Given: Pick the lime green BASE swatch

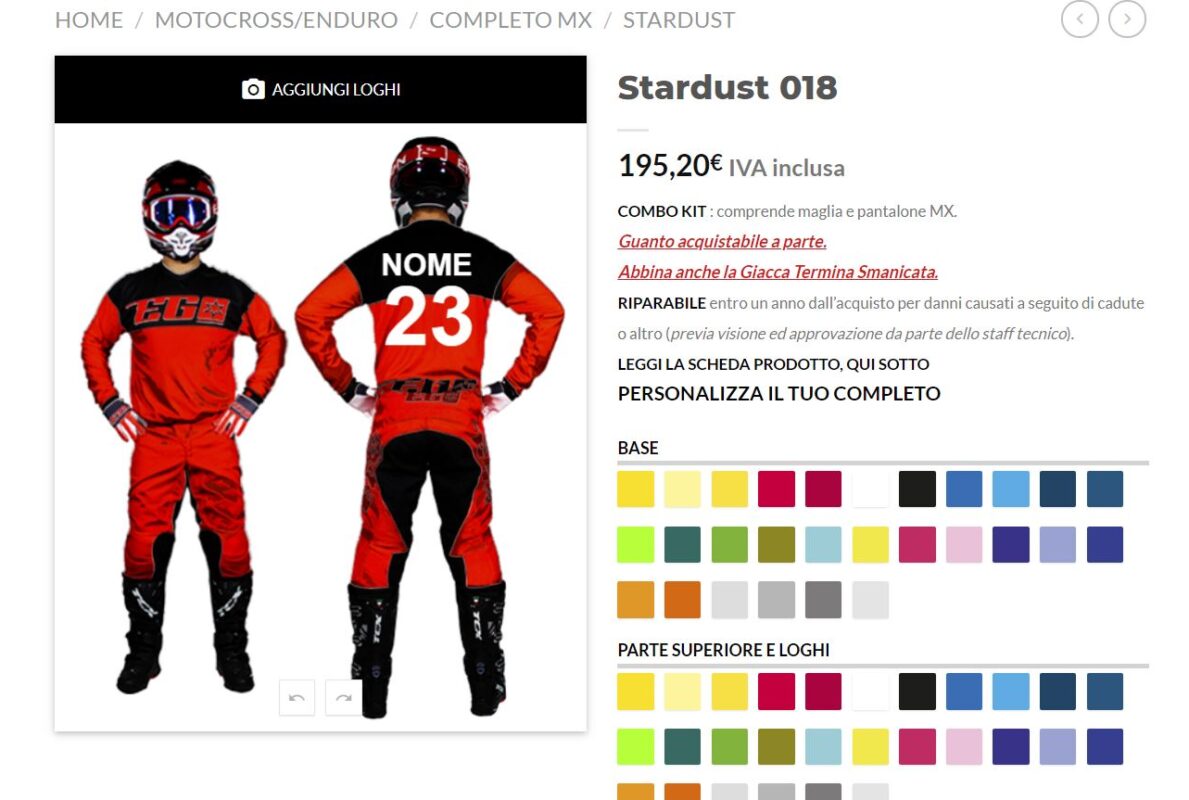Looking at the screenshot, I should 635,544.
